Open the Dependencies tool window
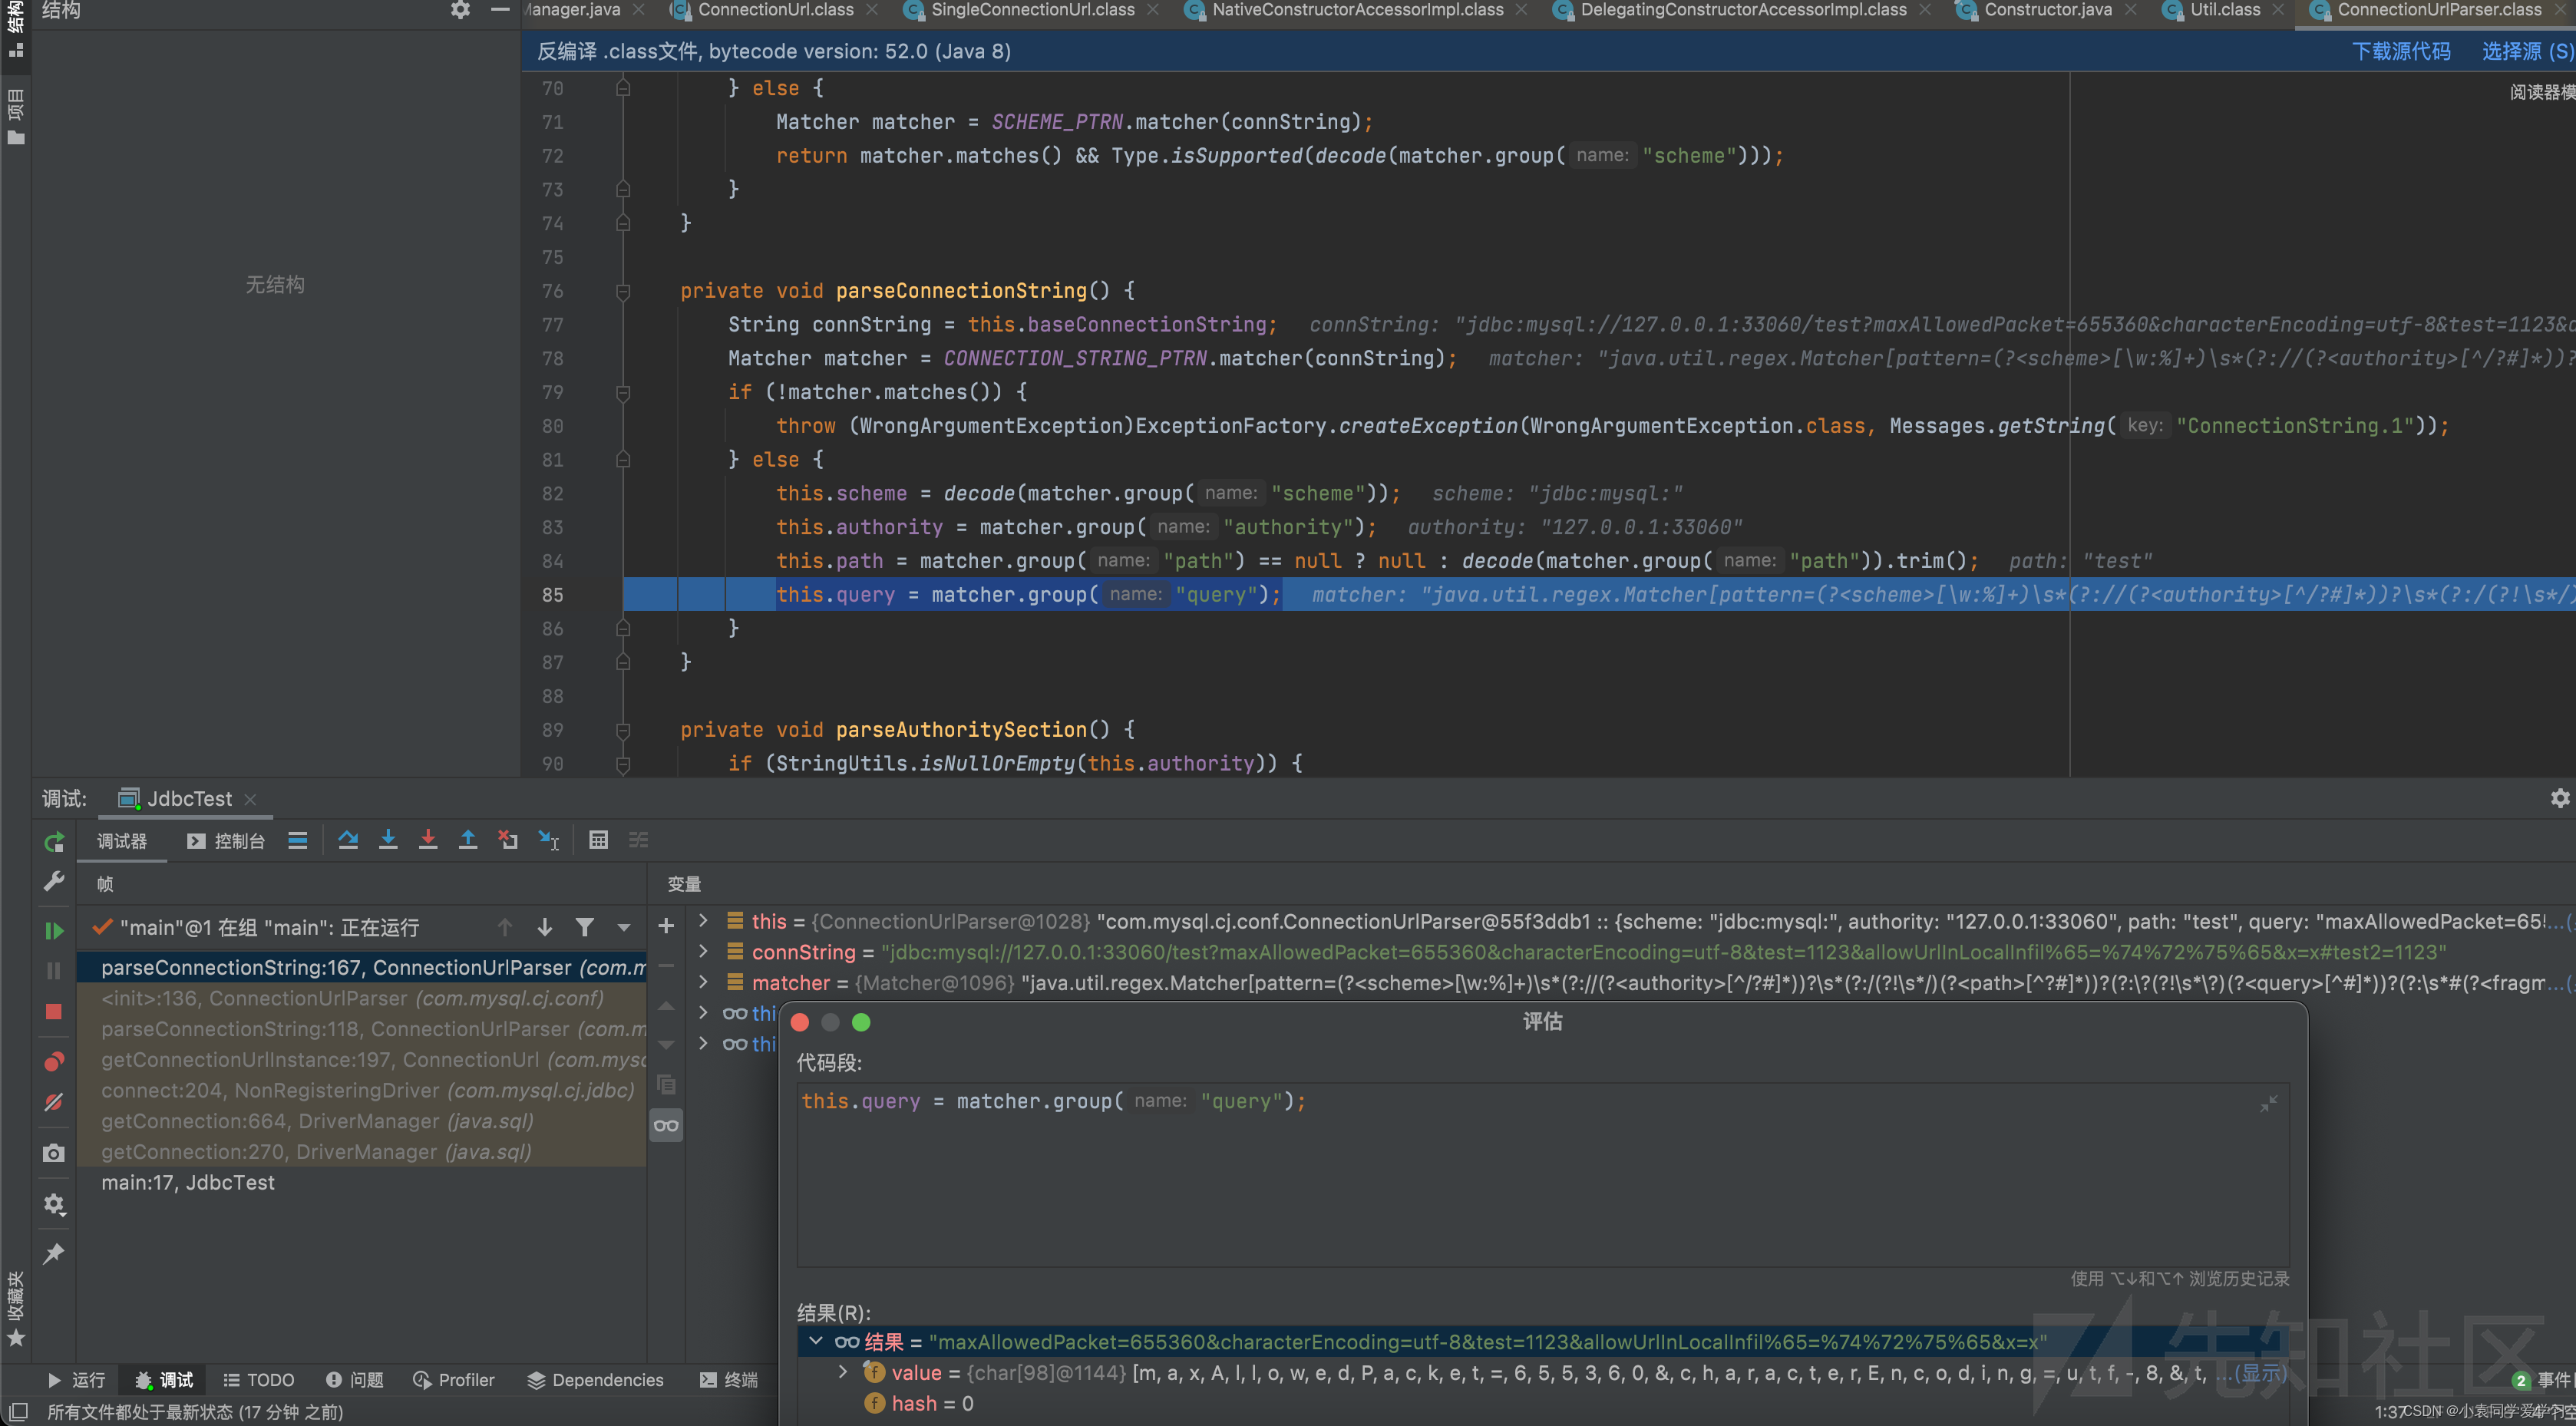 (595, 1379)
